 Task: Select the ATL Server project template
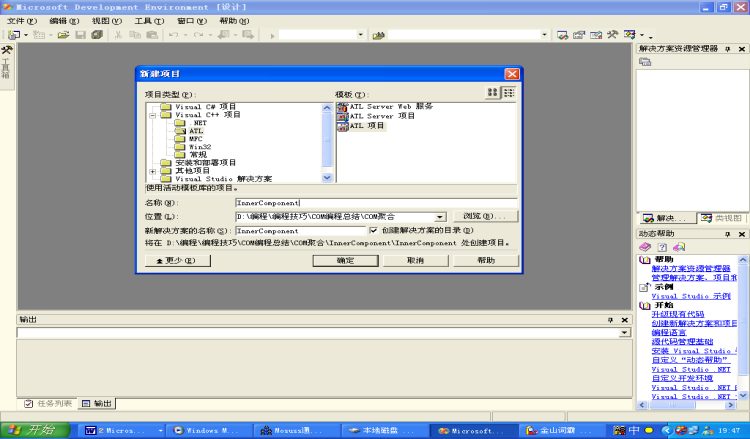point(376,116)
